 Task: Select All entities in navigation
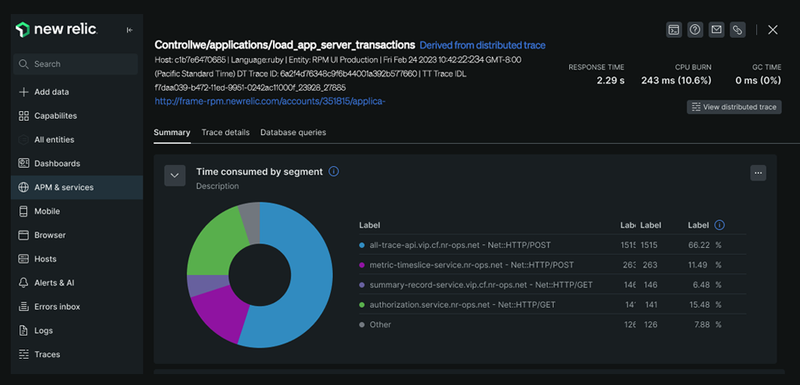point(54,140)
